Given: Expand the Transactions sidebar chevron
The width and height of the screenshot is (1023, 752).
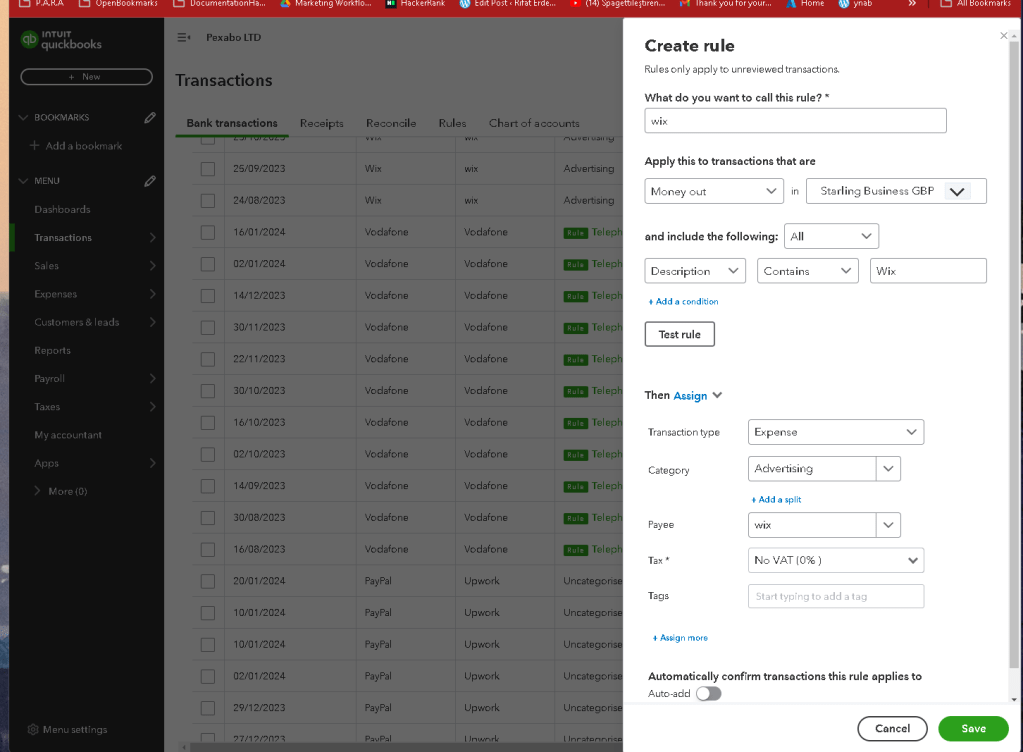Looking at the screenshot, I should (x=152, y=237).
